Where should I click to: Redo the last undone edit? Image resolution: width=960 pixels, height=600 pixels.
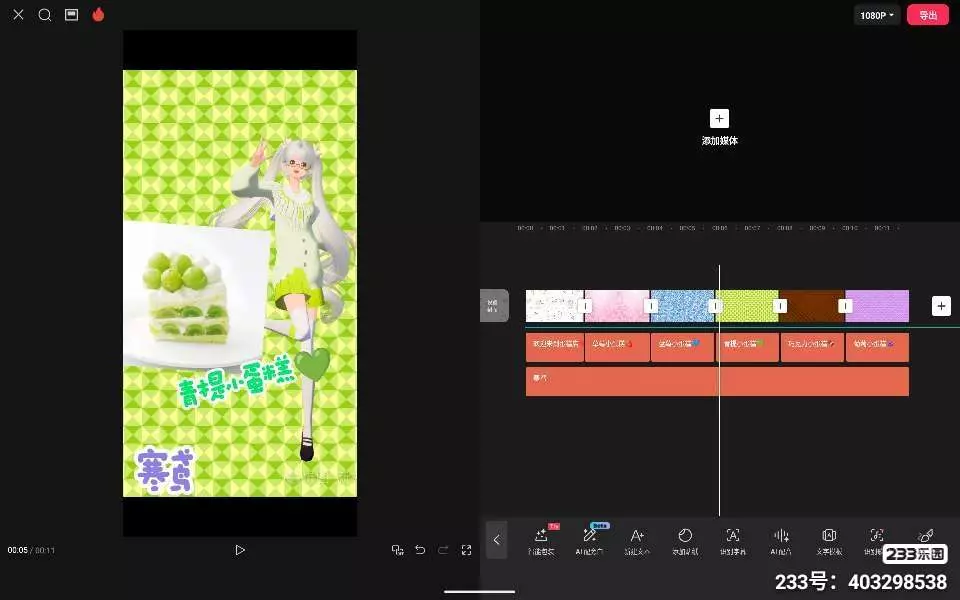coord(443,550)
